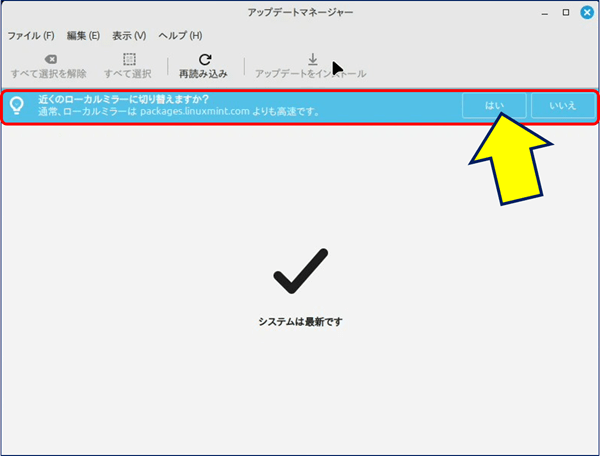Click はい to switch to local mirror
The height and width of the screenshot is (456, 600).
coord(494,106)
